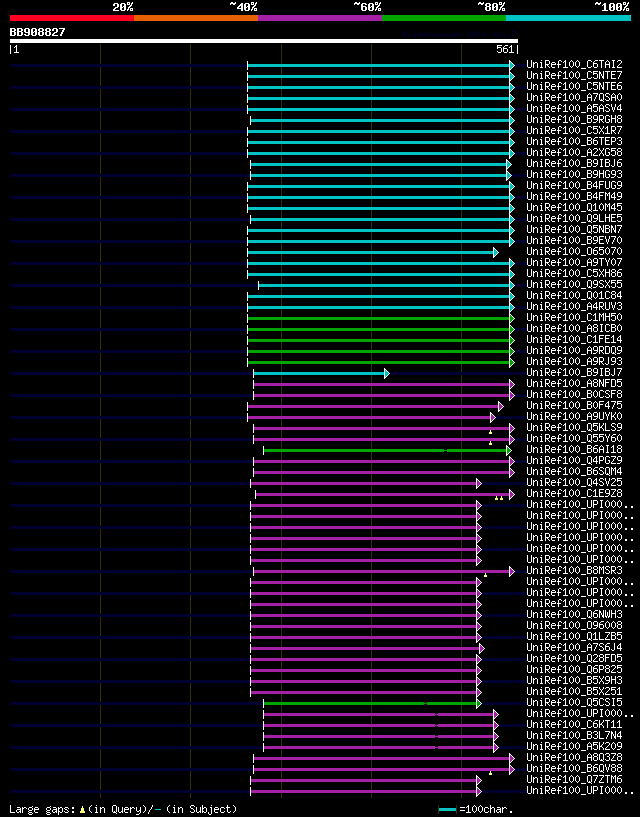Select the UniRef100_Q01C84 label

tap(574, 295)
